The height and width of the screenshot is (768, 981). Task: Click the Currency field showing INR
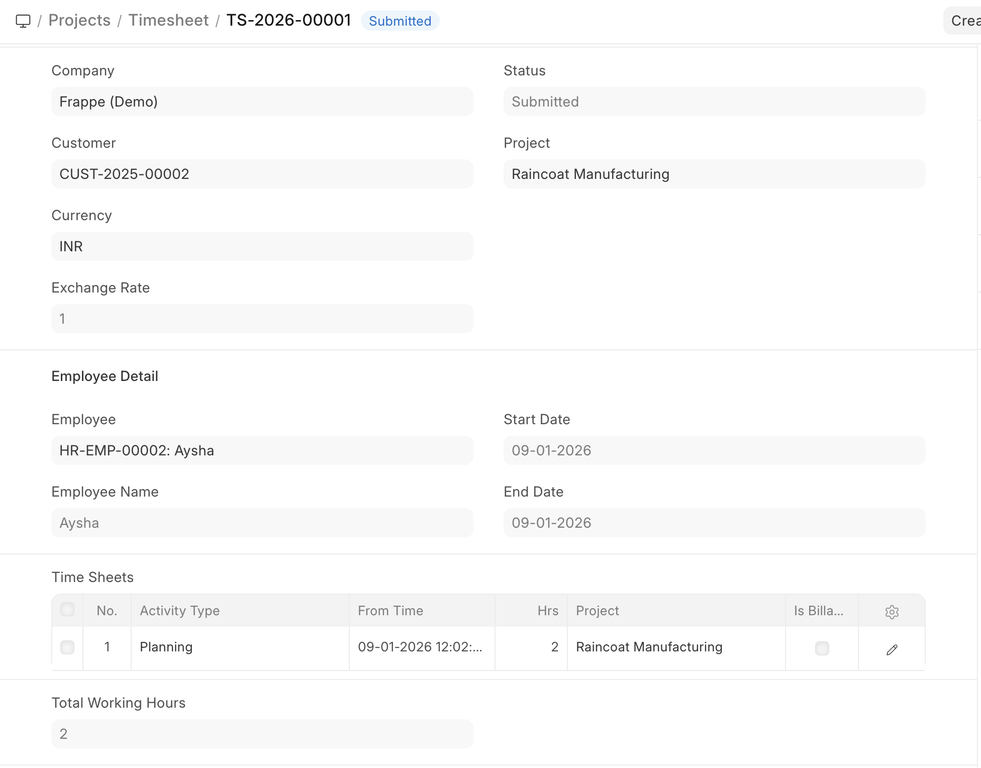tap(262, 246)
